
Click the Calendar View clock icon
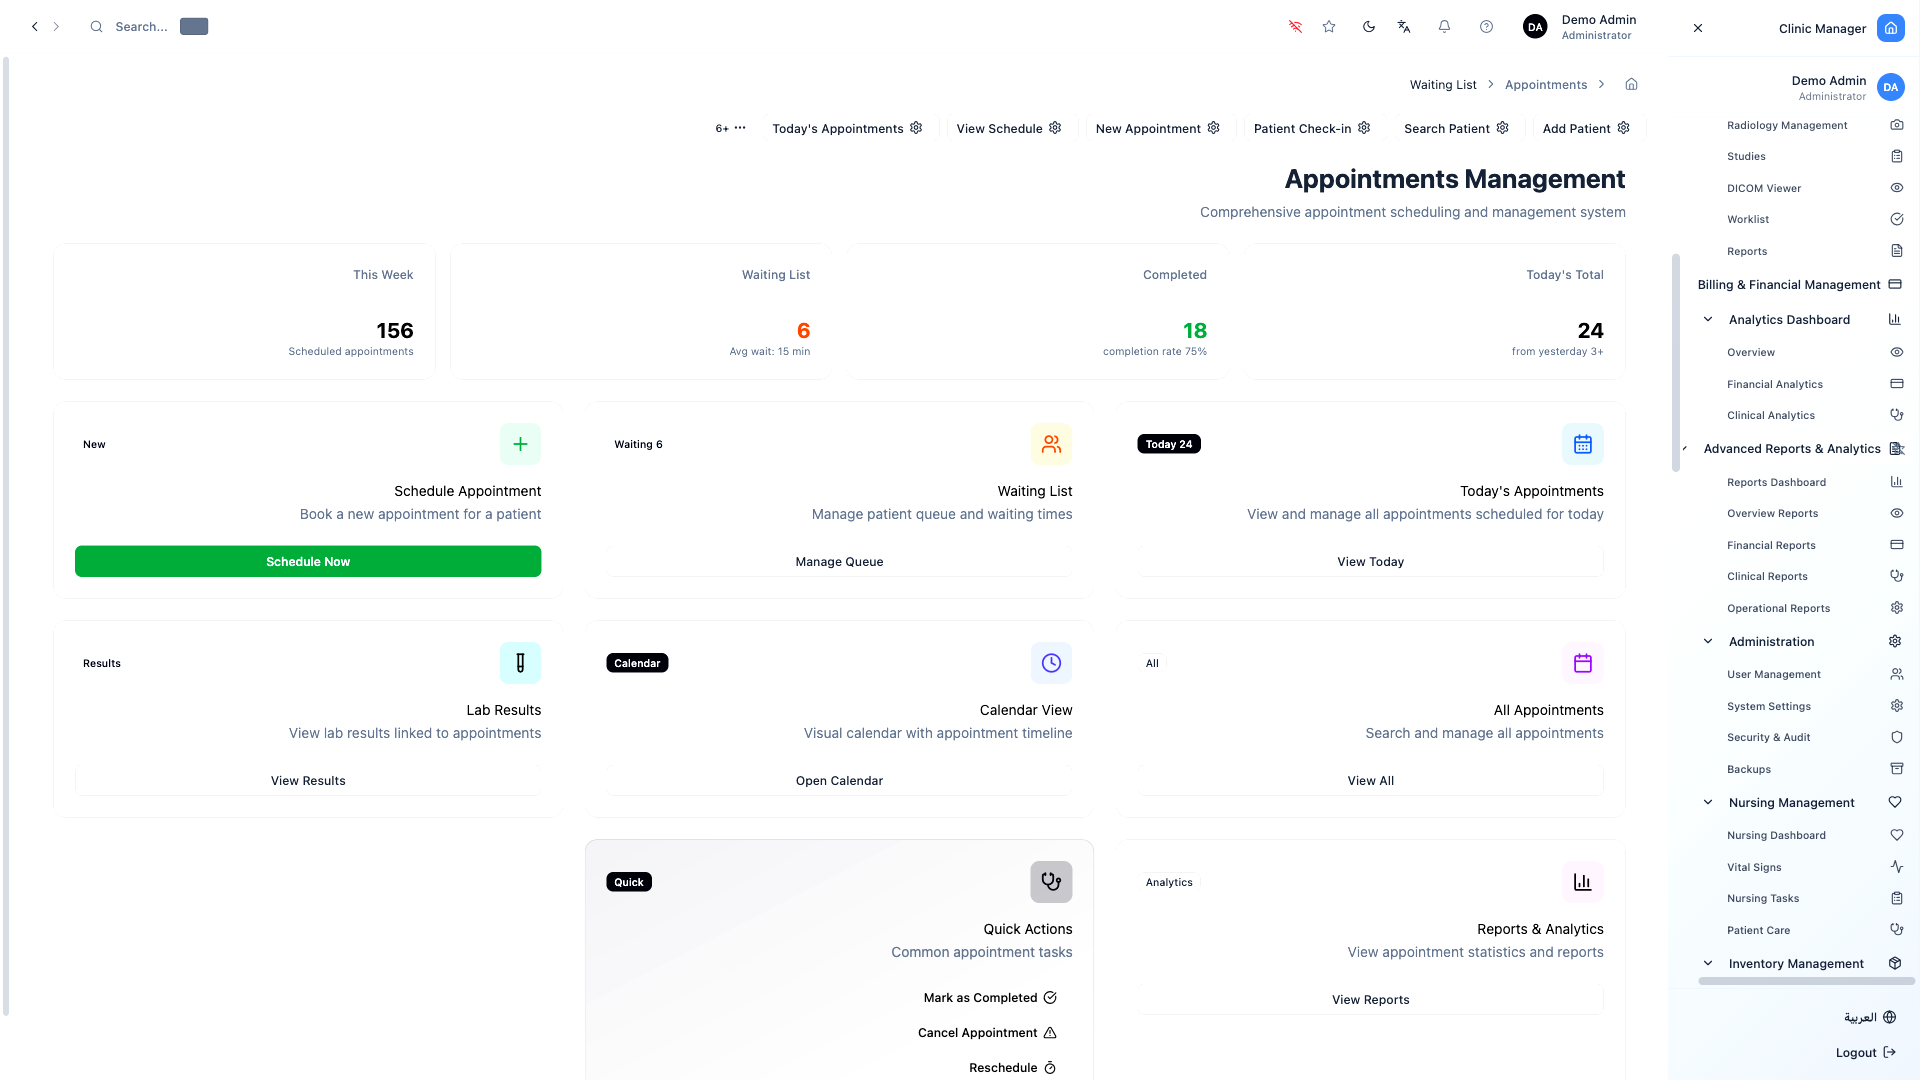[x=1051, y=663]
